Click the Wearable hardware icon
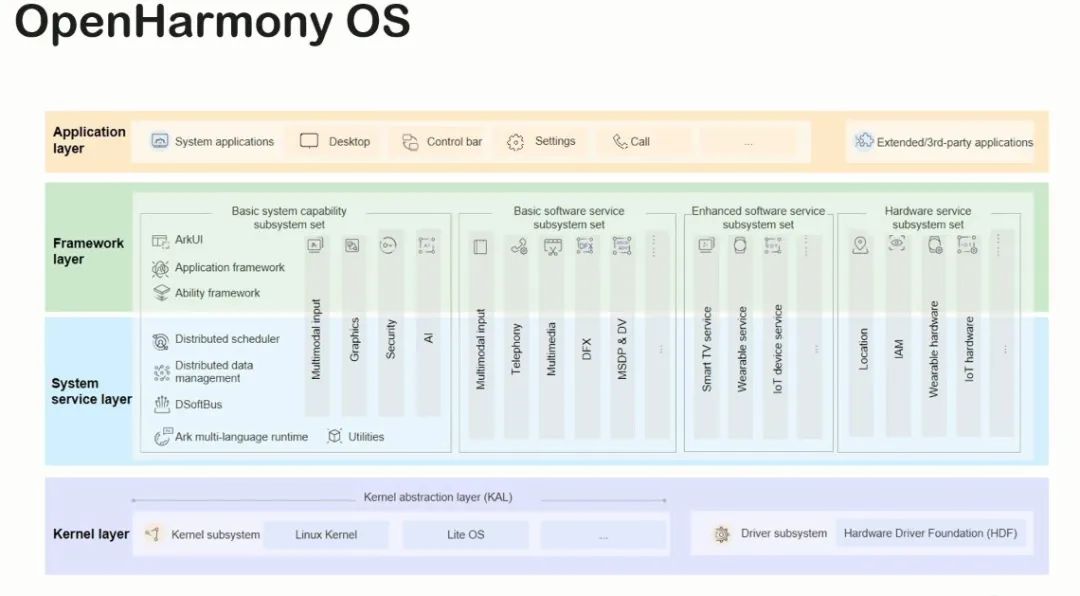This screenshot has height=596, width=1080. click(x=935, y=245)
